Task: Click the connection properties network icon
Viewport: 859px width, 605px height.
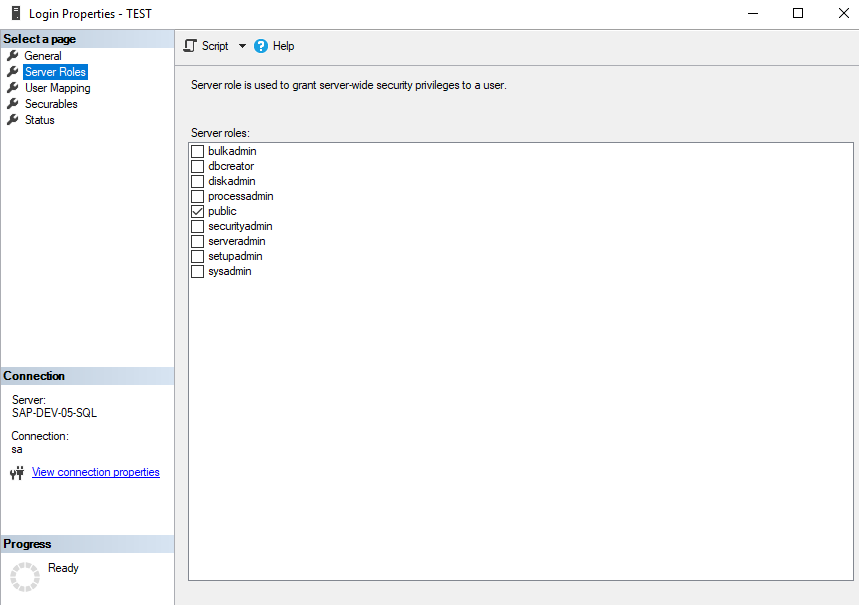Action: (16, 473)
